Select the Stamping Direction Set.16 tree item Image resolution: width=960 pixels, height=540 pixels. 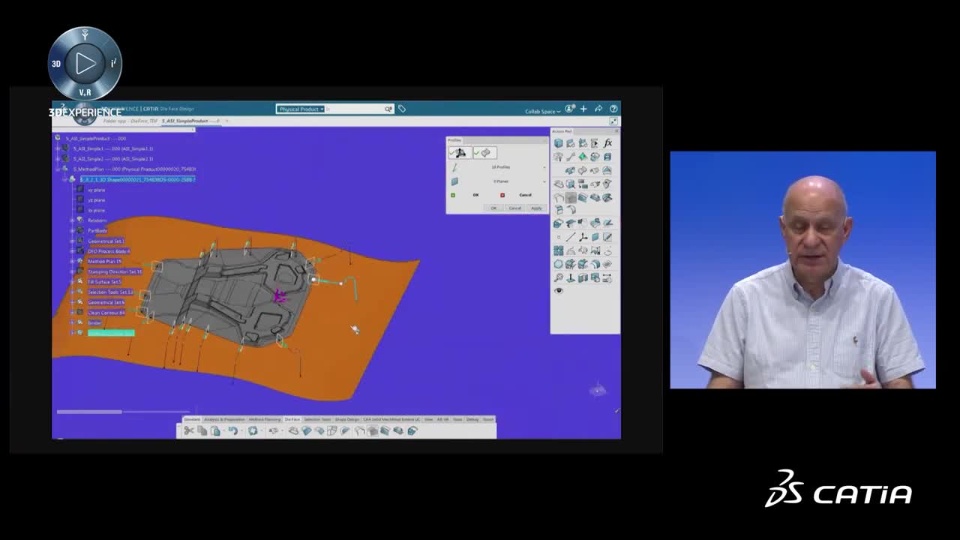[x=115, y=271]
